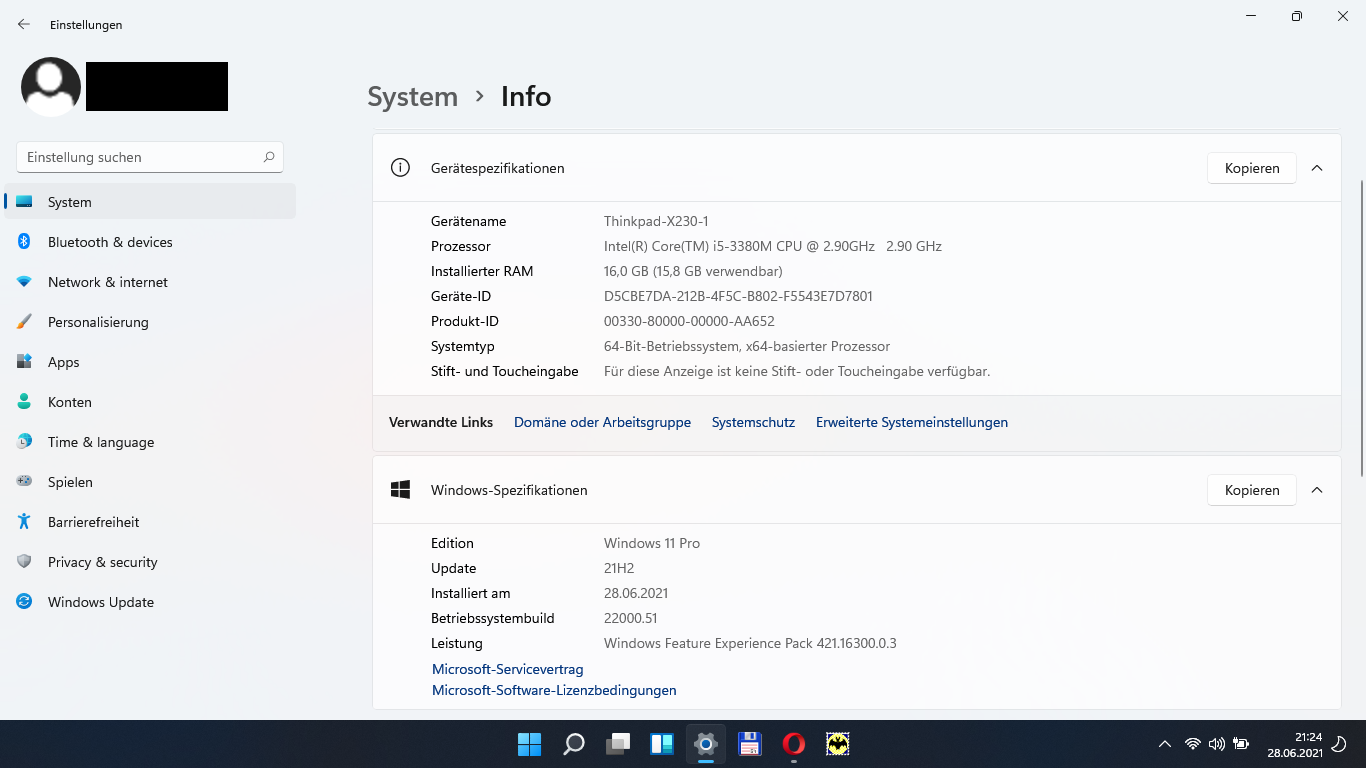Open Task View on taskbar
The width and height of the screenshot is (1366, 768).
(618, 744)
